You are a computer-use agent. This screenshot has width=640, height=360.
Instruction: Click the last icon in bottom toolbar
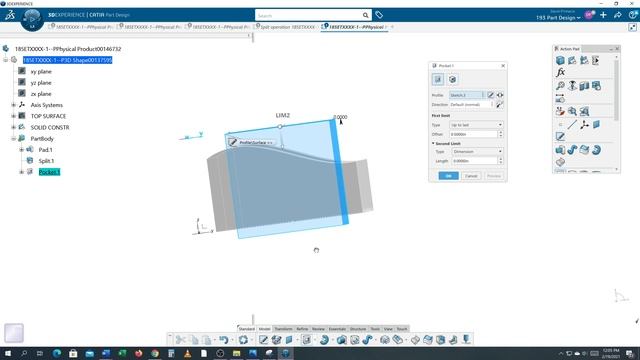tap(466, 340)
